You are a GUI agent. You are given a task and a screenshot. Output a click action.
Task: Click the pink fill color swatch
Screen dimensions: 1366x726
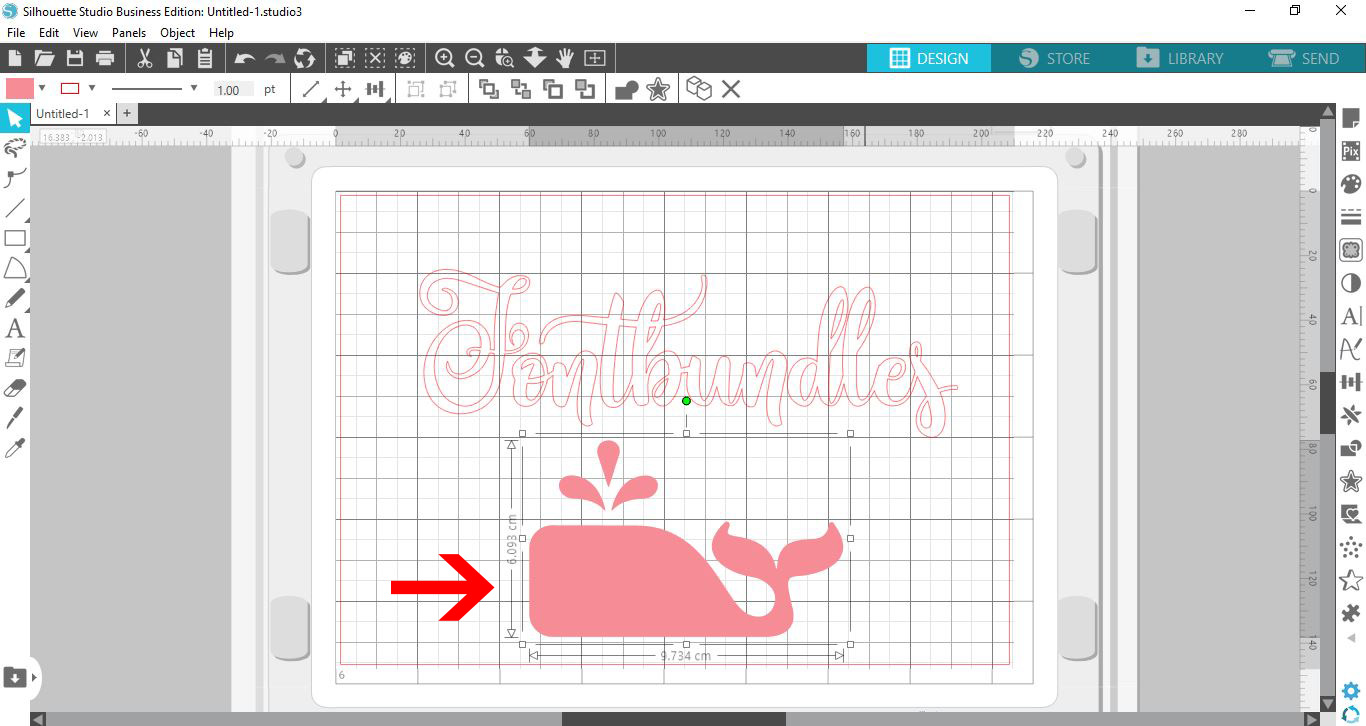pyautogui.click(x=20, y=88)
